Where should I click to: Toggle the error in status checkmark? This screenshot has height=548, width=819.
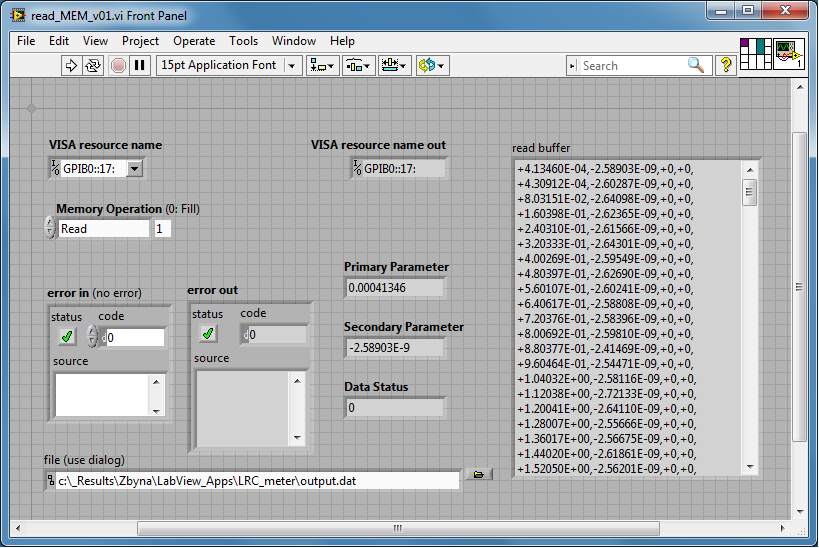click(x=67, y=337)
